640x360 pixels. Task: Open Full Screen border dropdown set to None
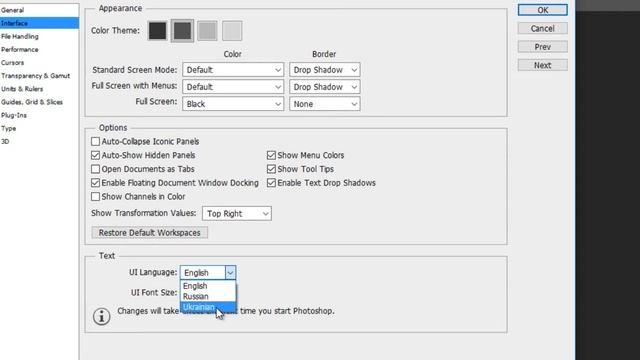click(x=324, y=104)
